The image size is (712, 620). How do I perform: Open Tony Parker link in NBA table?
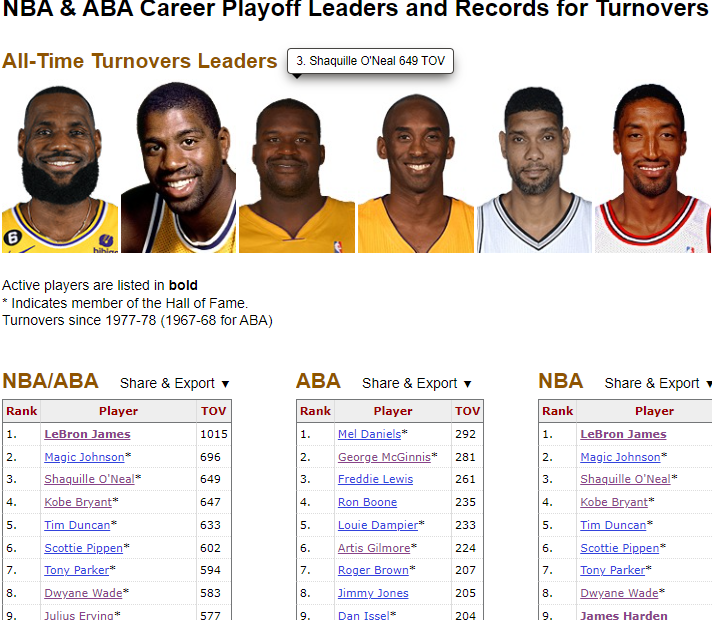[x=613, y=570]
